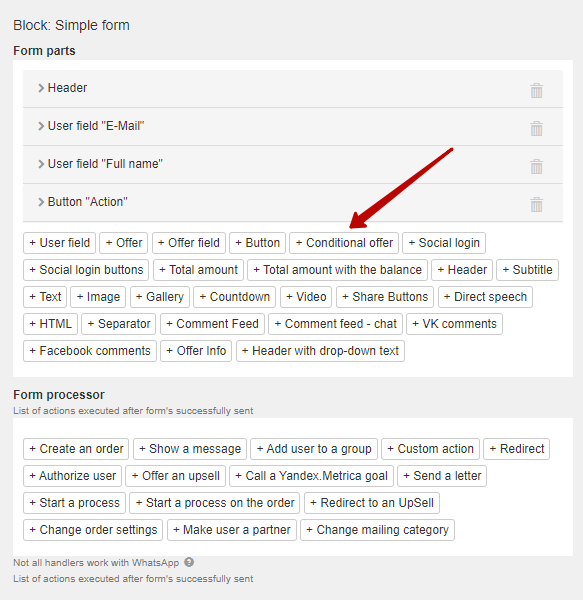Expand Button "Action" row
Screen dimensions: 583x600
click(293, 202)
